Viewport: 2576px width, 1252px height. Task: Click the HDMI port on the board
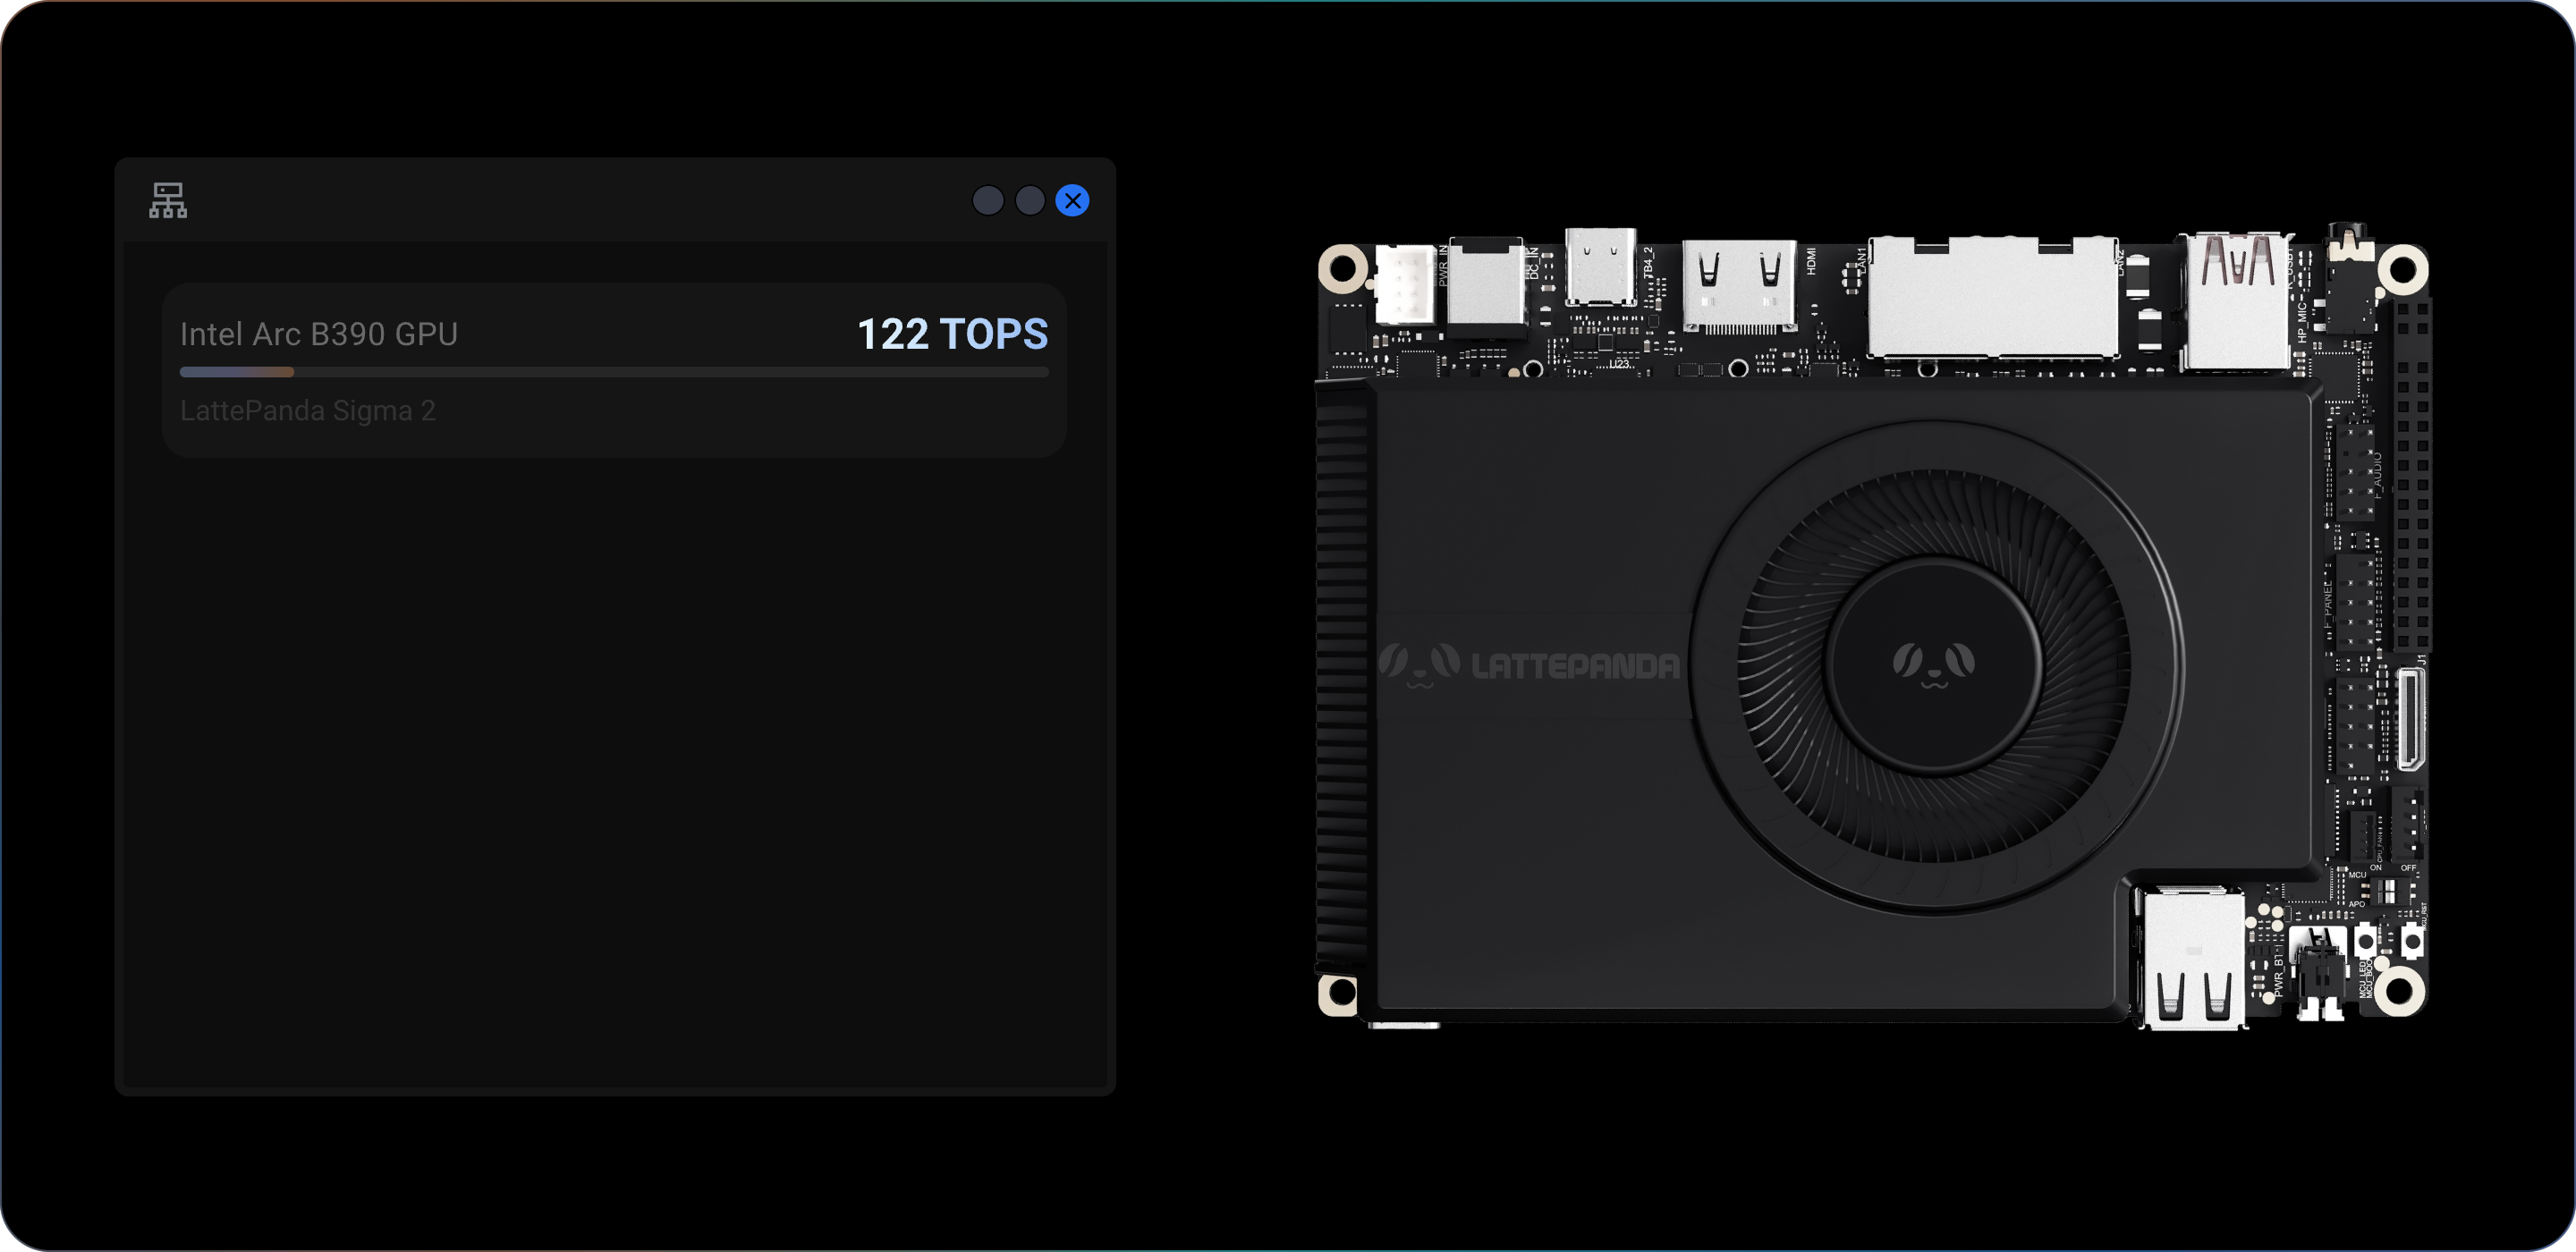[1739, 286]
